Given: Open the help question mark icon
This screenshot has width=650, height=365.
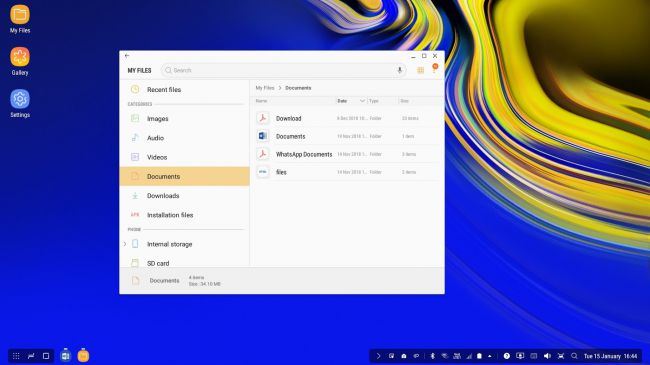Looking at the screenshot, I should [507, 356].
